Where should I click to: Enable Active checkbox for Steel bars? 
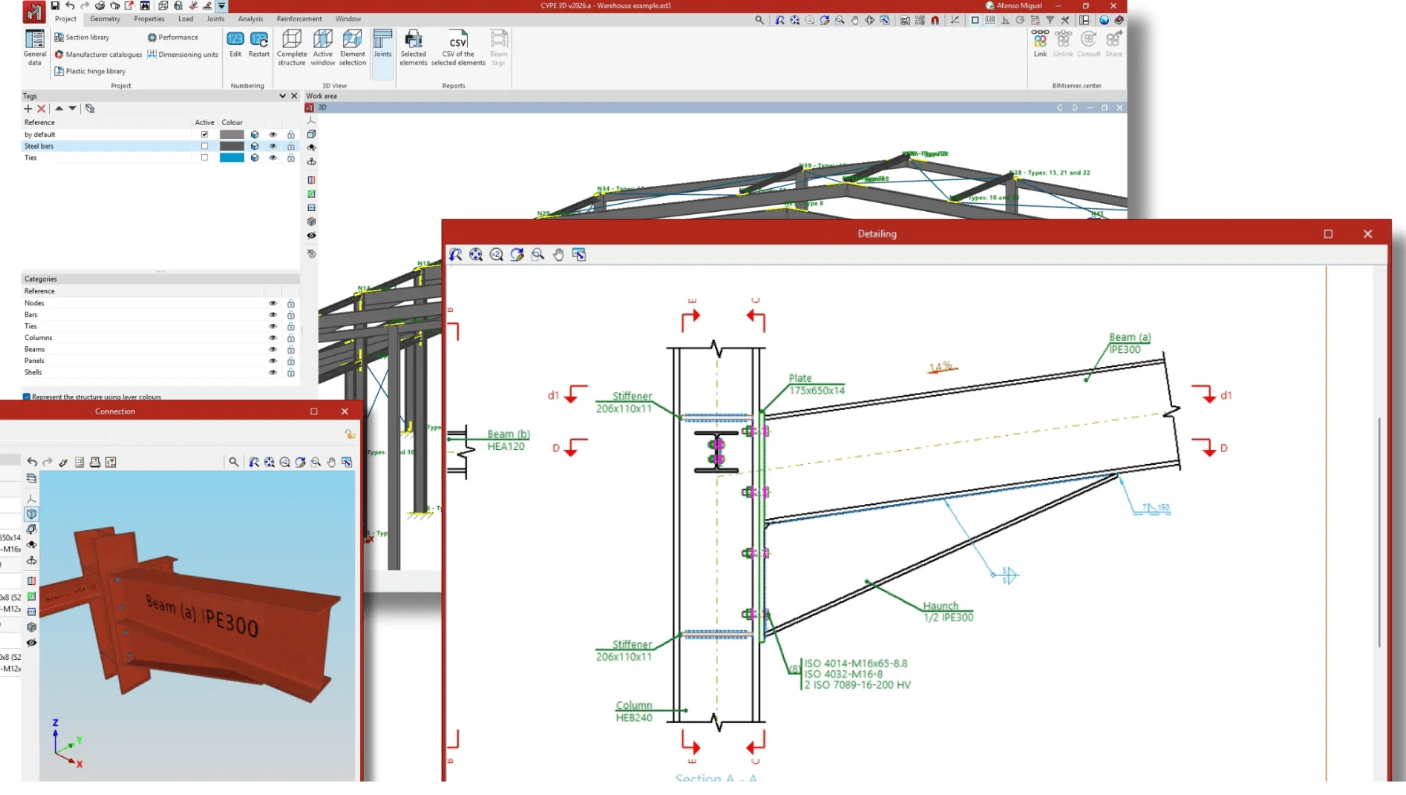pos(205,146)
